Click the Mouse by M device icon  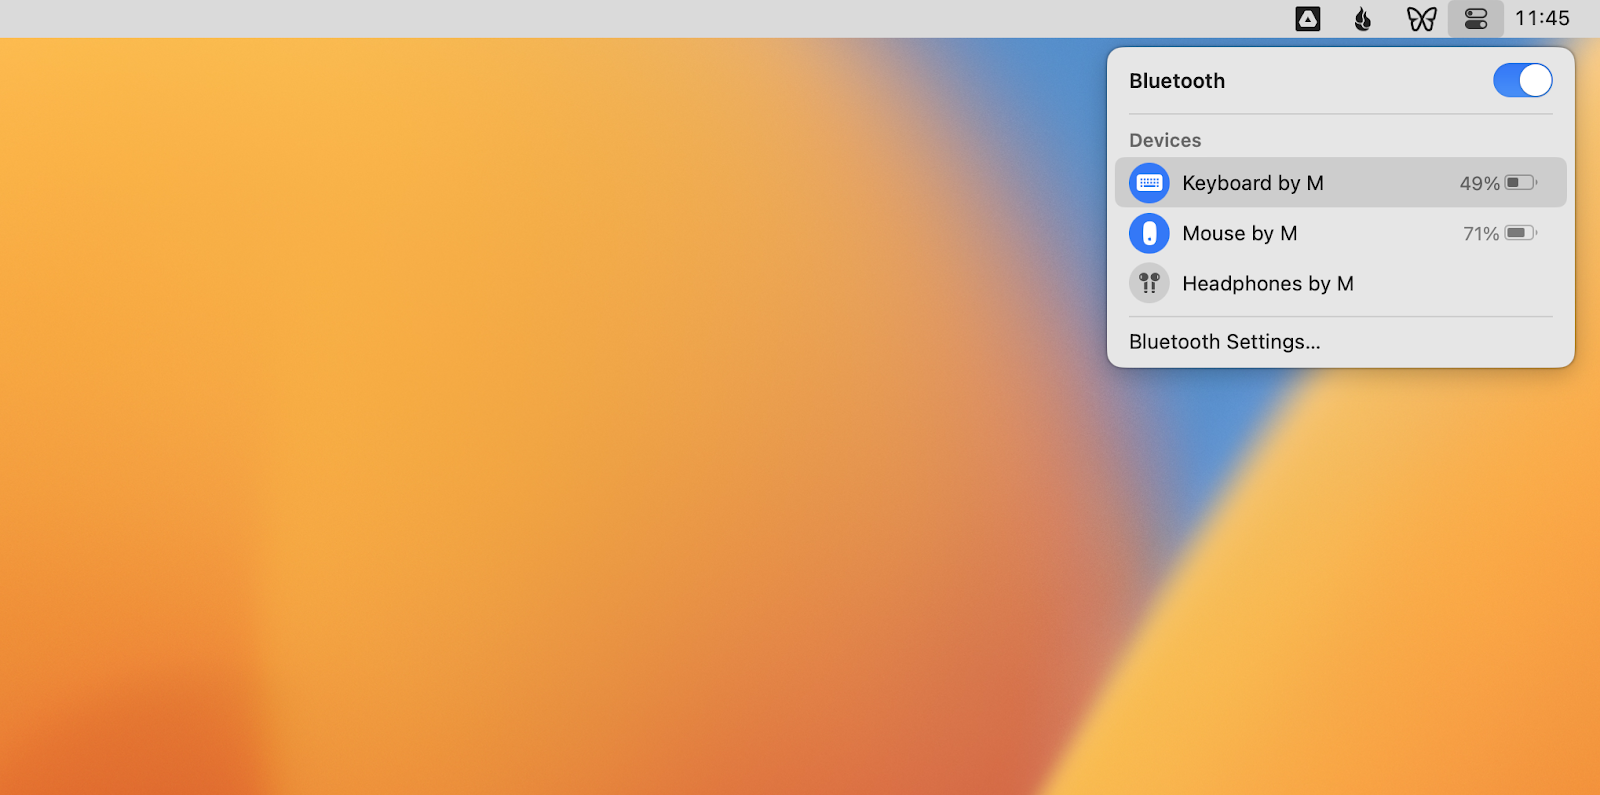pyautogui.click(x=1149, y=233)
